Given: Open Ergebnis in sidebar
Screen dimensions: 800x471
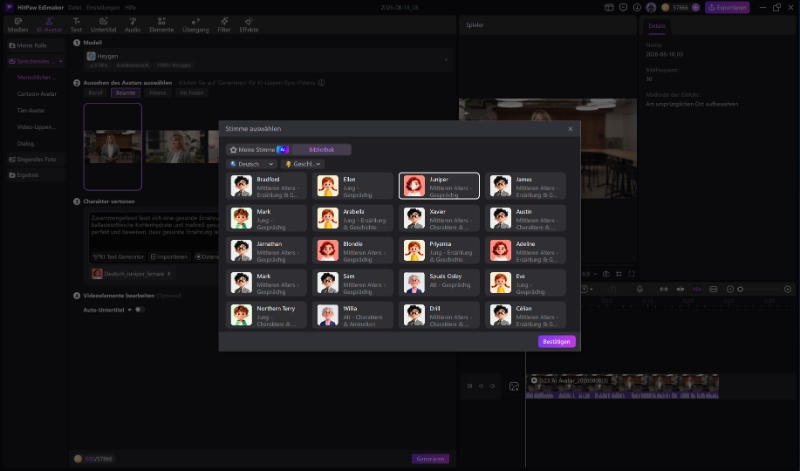Looking at the screenshot, I should pyautogui.click(x=35, y=175).
